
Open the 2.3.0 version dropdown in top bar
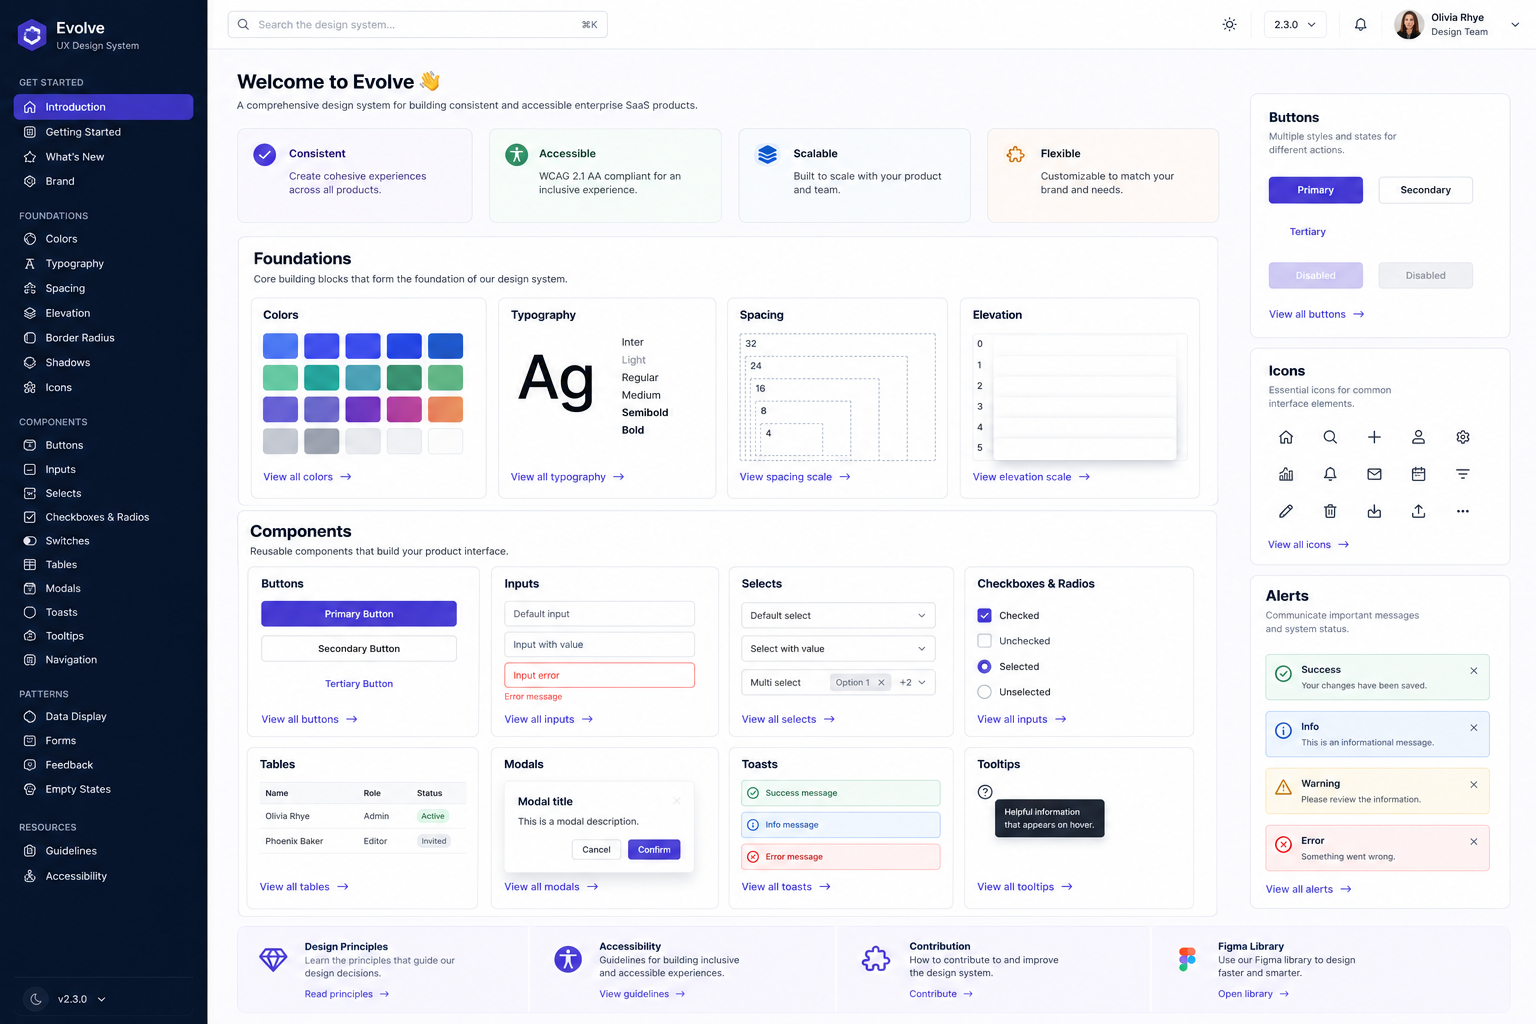pos(1295,25)
